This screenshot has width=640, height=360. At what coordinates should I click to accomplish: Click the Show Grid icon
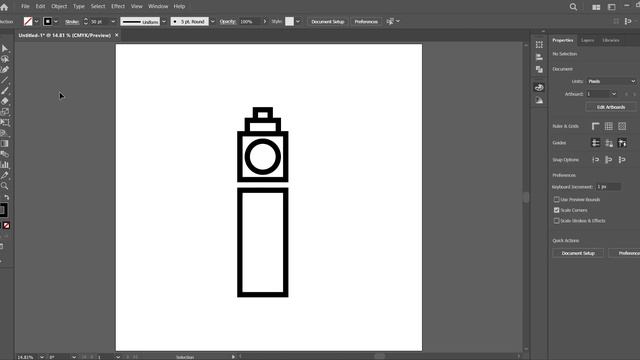(609, 126)
